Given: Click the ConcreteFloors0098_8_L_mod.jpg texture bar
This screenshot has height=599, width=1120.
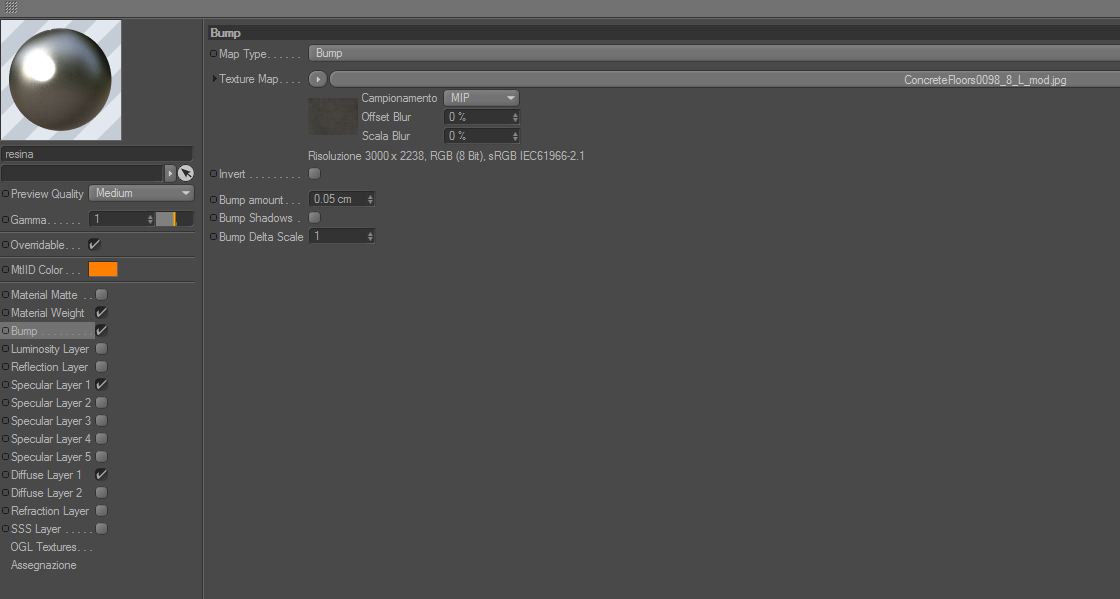Looking at the screenshot, I should pyautogui.click(x=724, y=79).
